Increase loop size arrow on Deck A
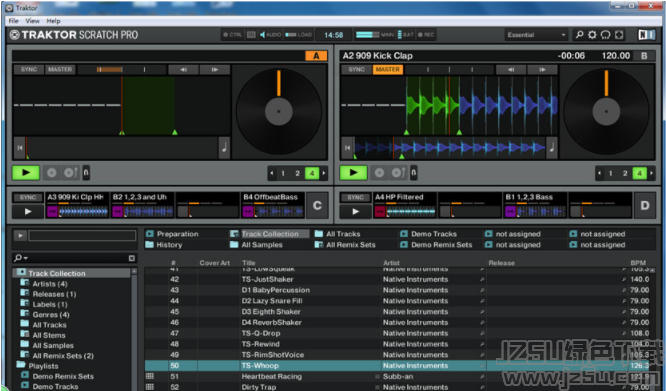Viewport: 666px width, 391px height. tap(324, 173)
